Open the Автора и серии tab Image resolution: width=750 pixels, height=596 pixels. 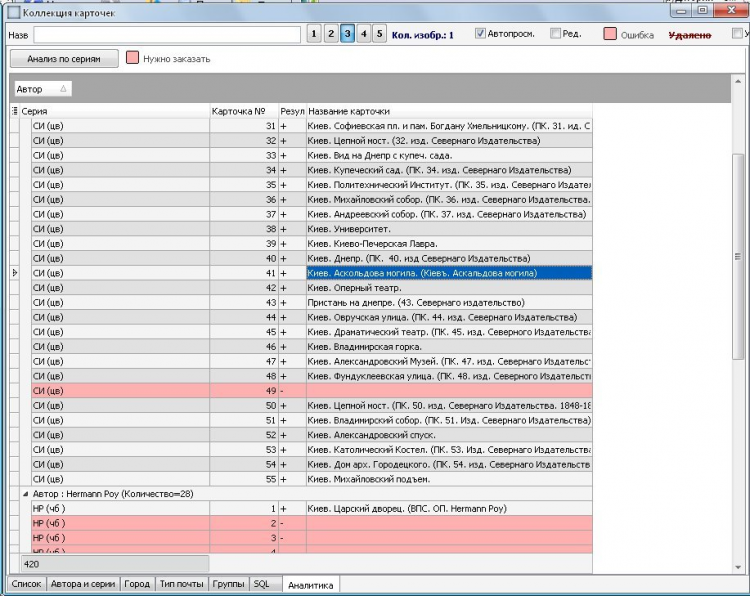pos(83,584)
